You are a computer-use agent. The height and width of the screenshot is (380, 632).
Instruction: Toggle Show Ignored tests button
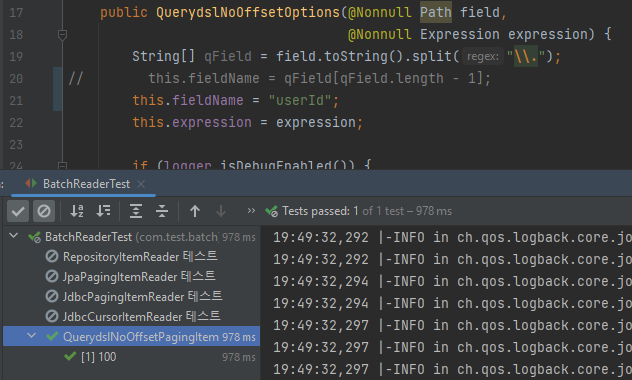click(x=44, y=211)
